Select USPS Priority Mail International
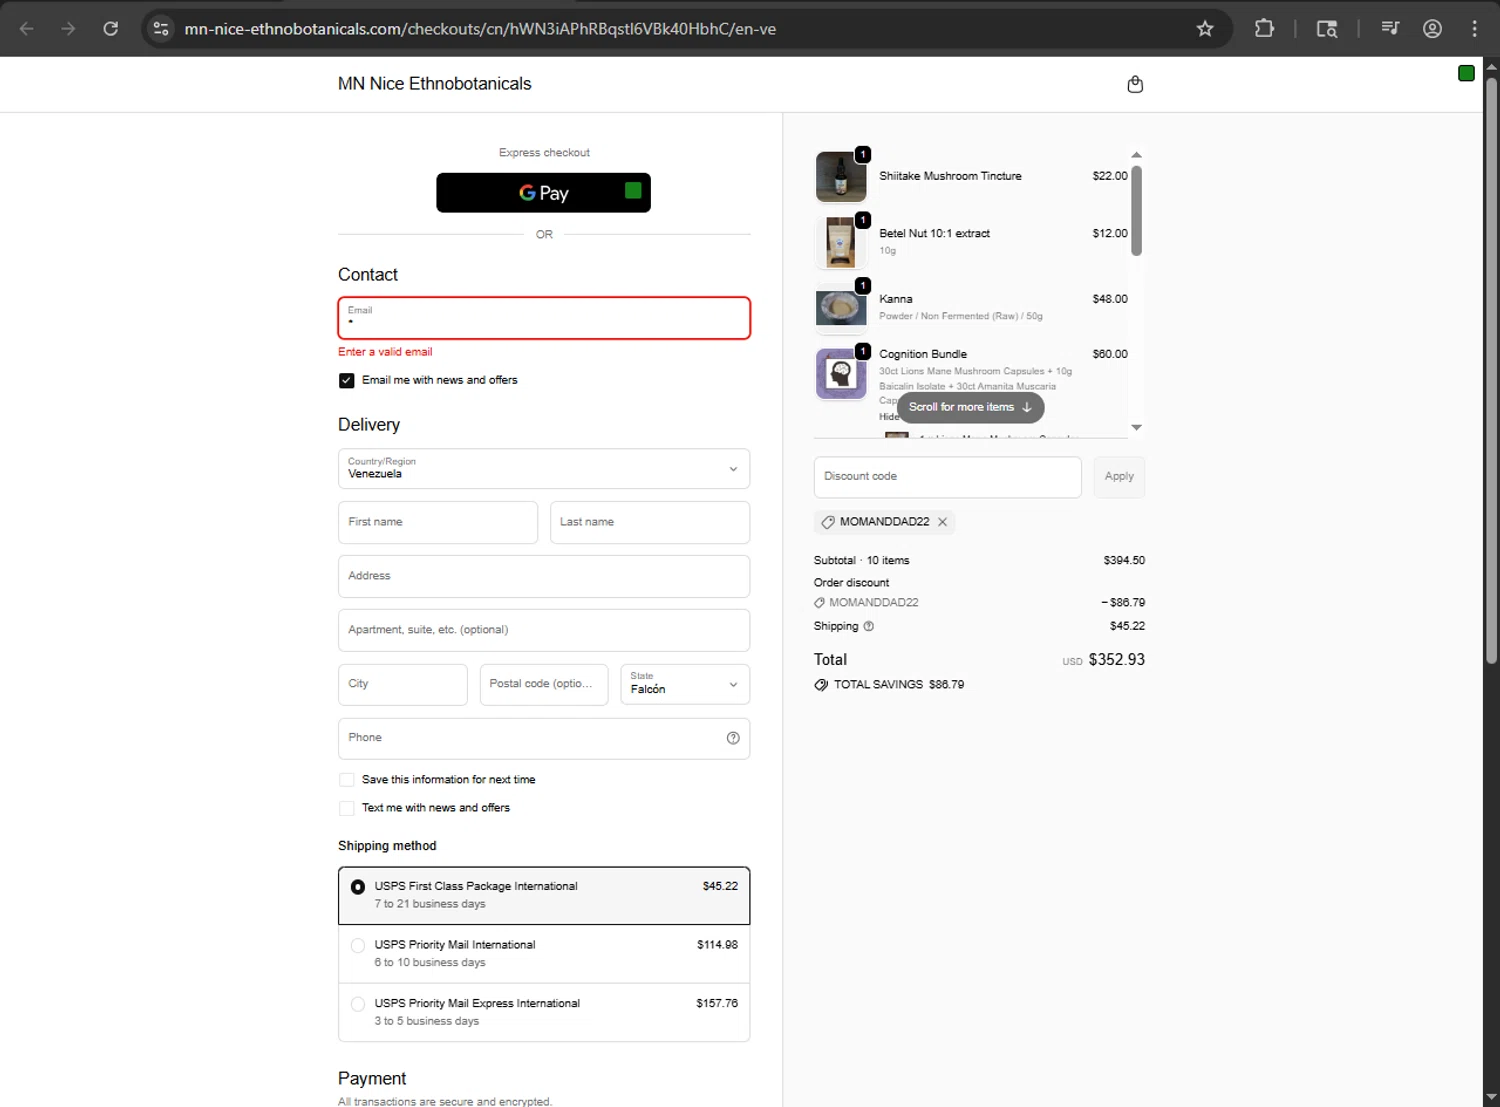Screen dimensions: 1500x1107 [x=544, y=954]
